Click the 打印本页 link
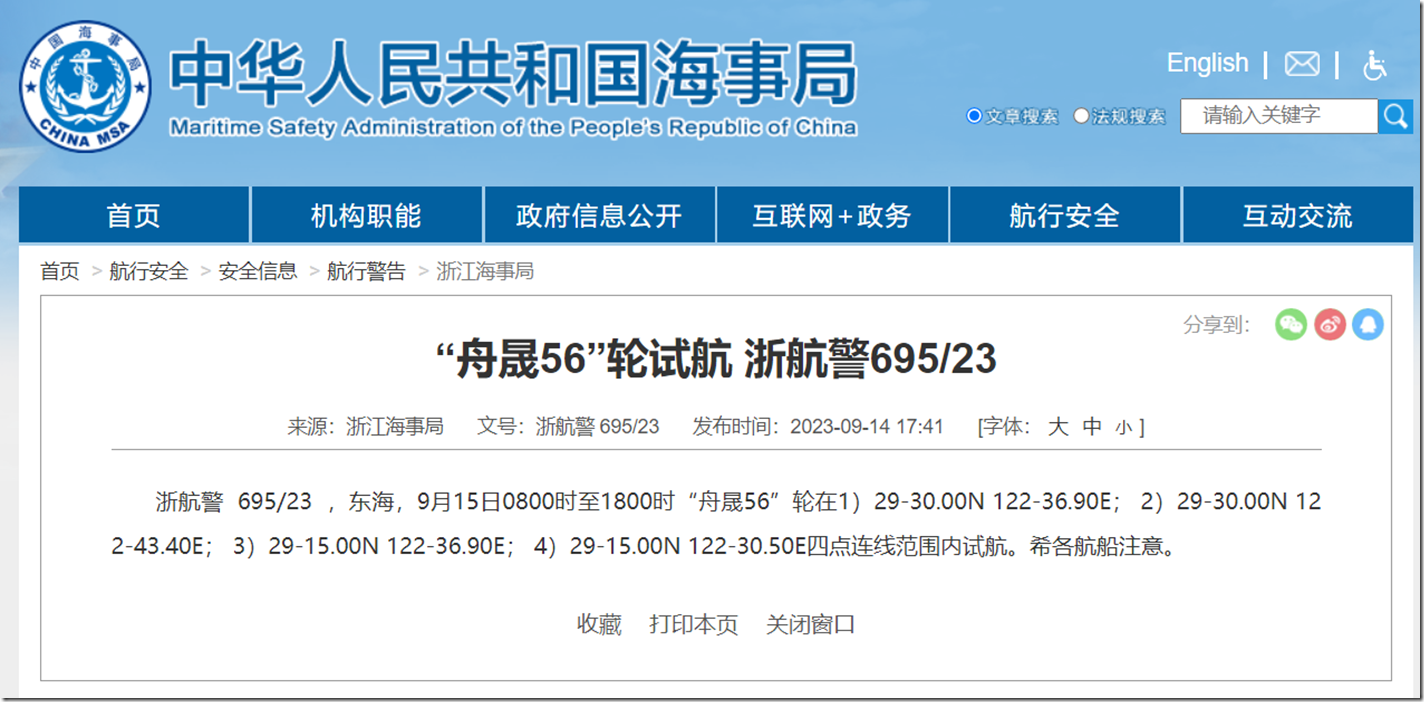 (x=693, y=625)
